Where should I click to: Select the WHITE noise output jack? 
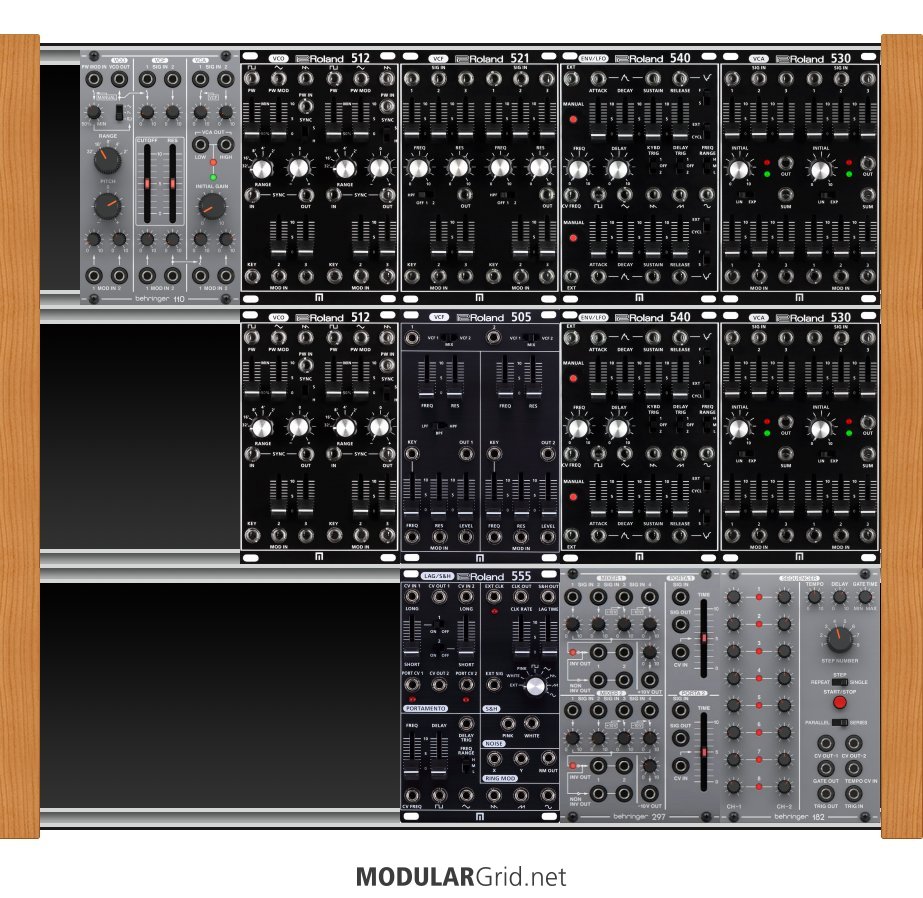532,723
